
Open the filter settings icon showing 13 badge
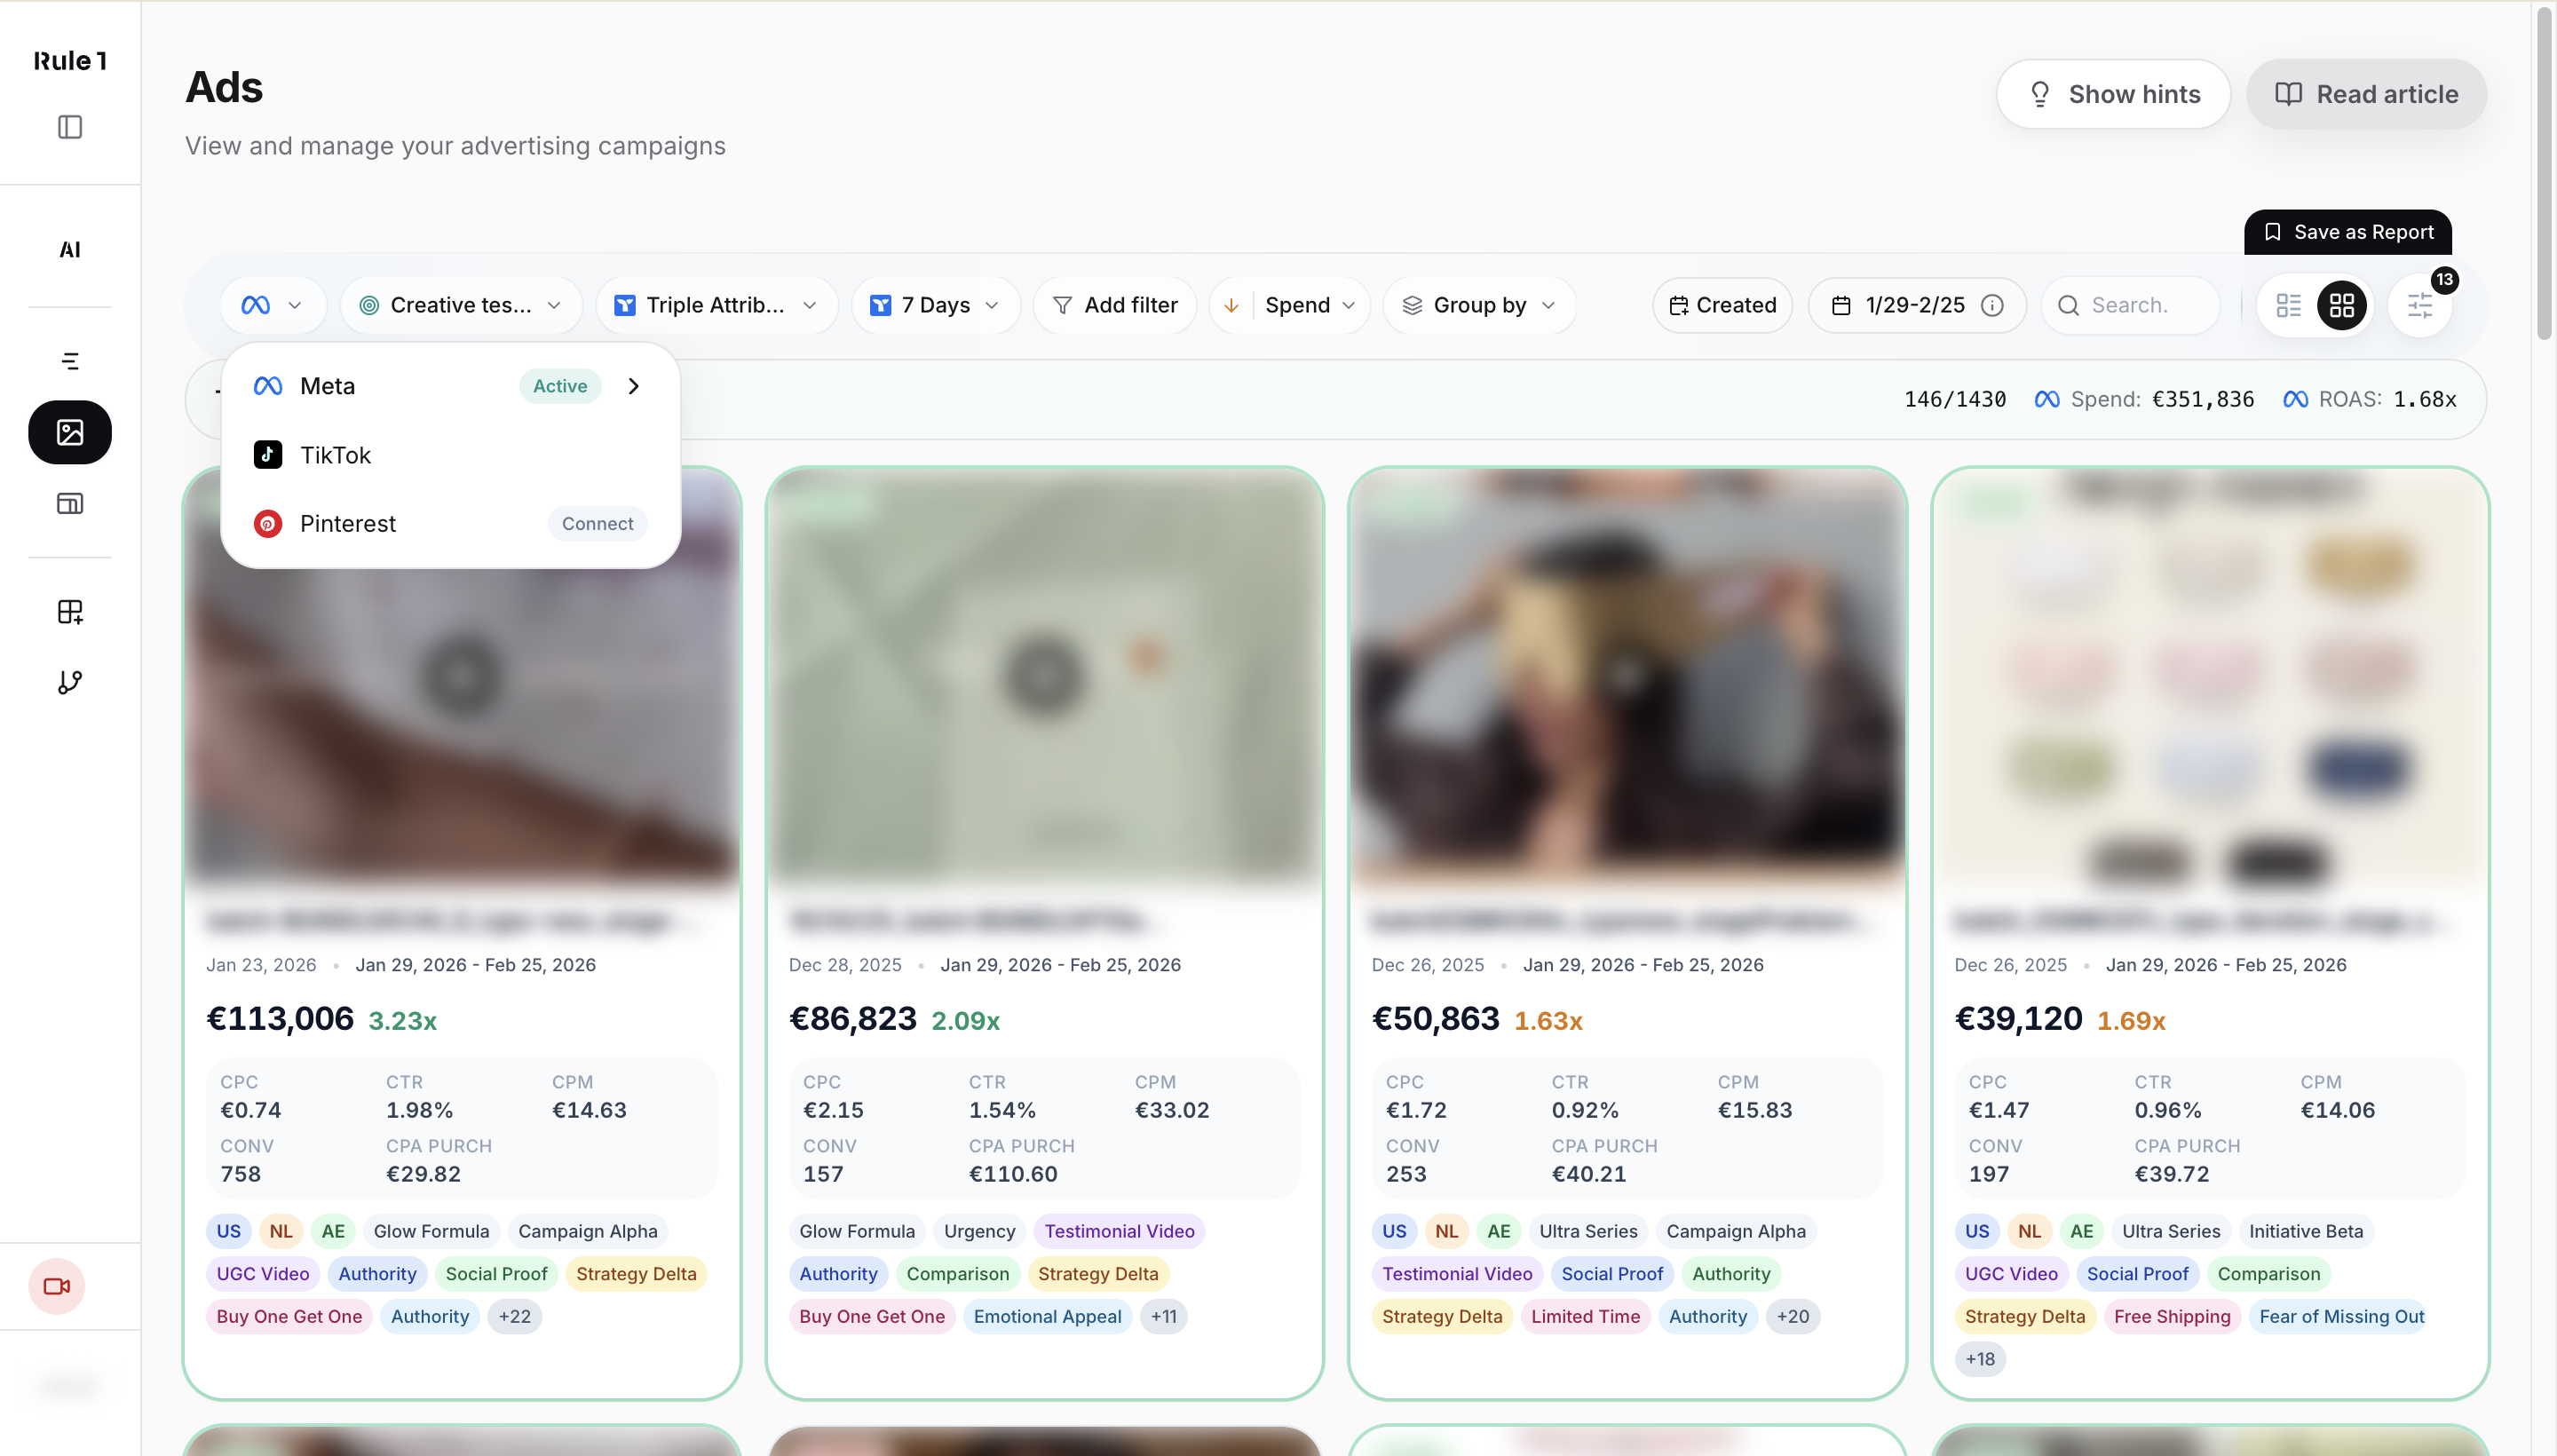click(2421, 305)
